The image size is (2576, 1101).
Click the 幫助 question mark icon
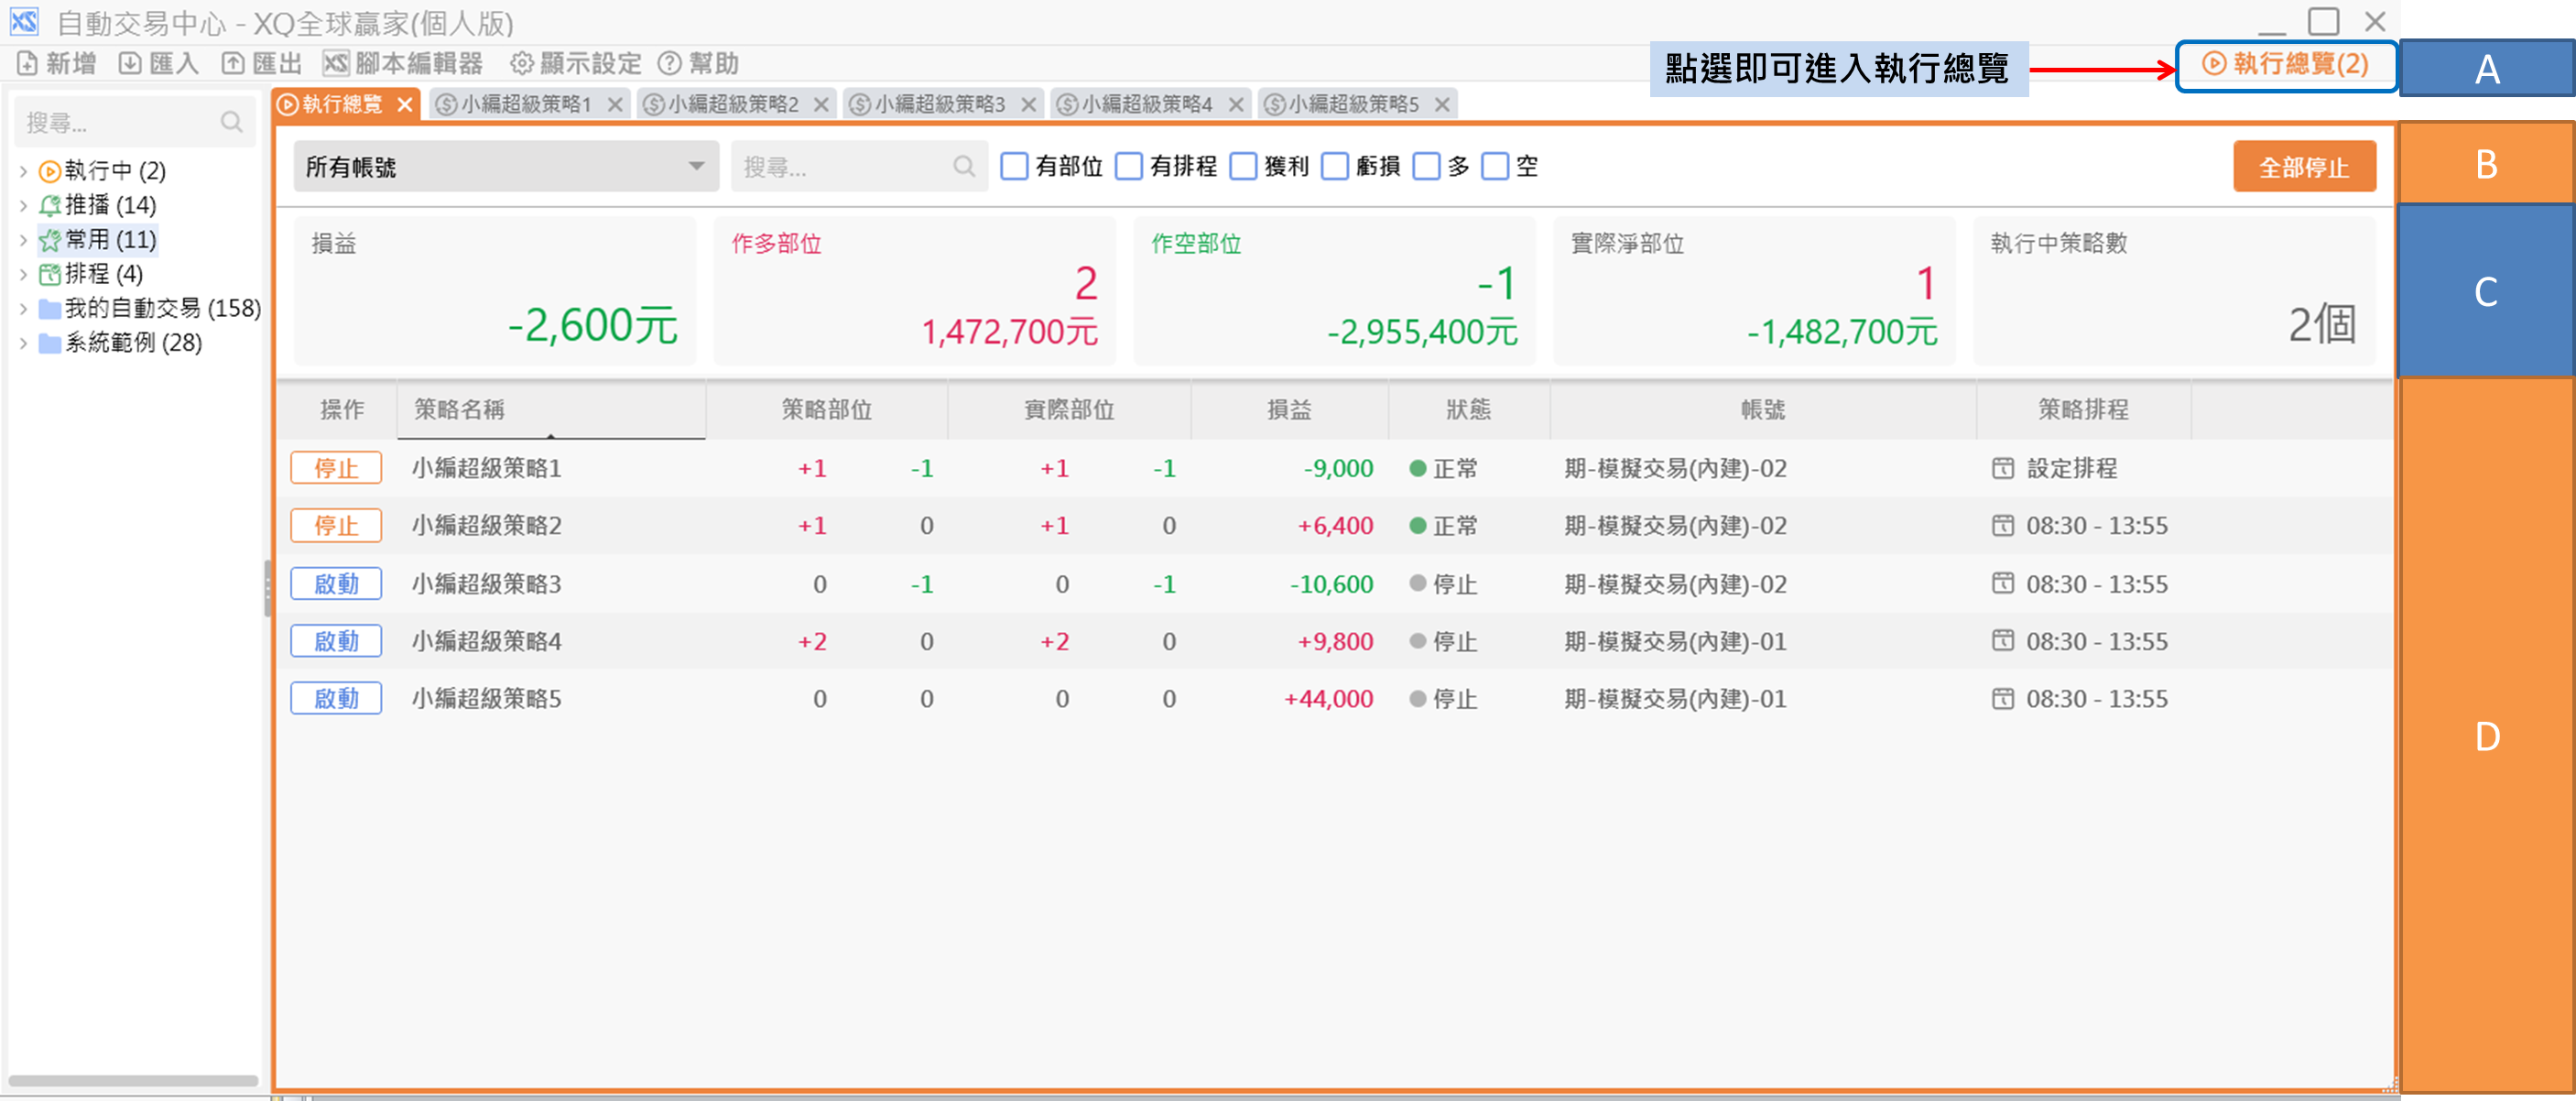point(669,64)
